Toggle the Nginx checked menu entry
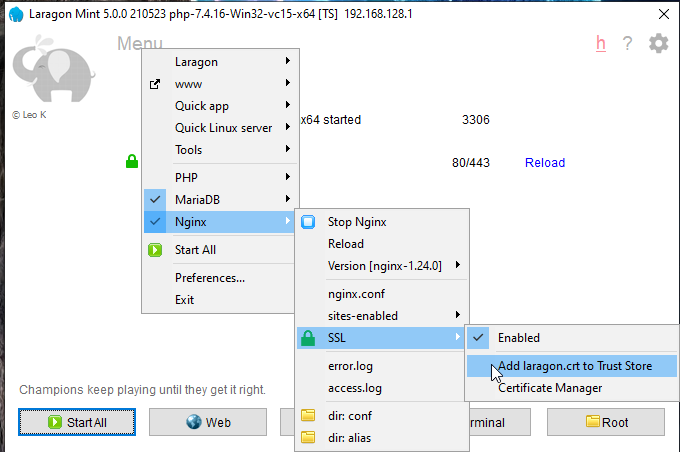 point(192,222)
